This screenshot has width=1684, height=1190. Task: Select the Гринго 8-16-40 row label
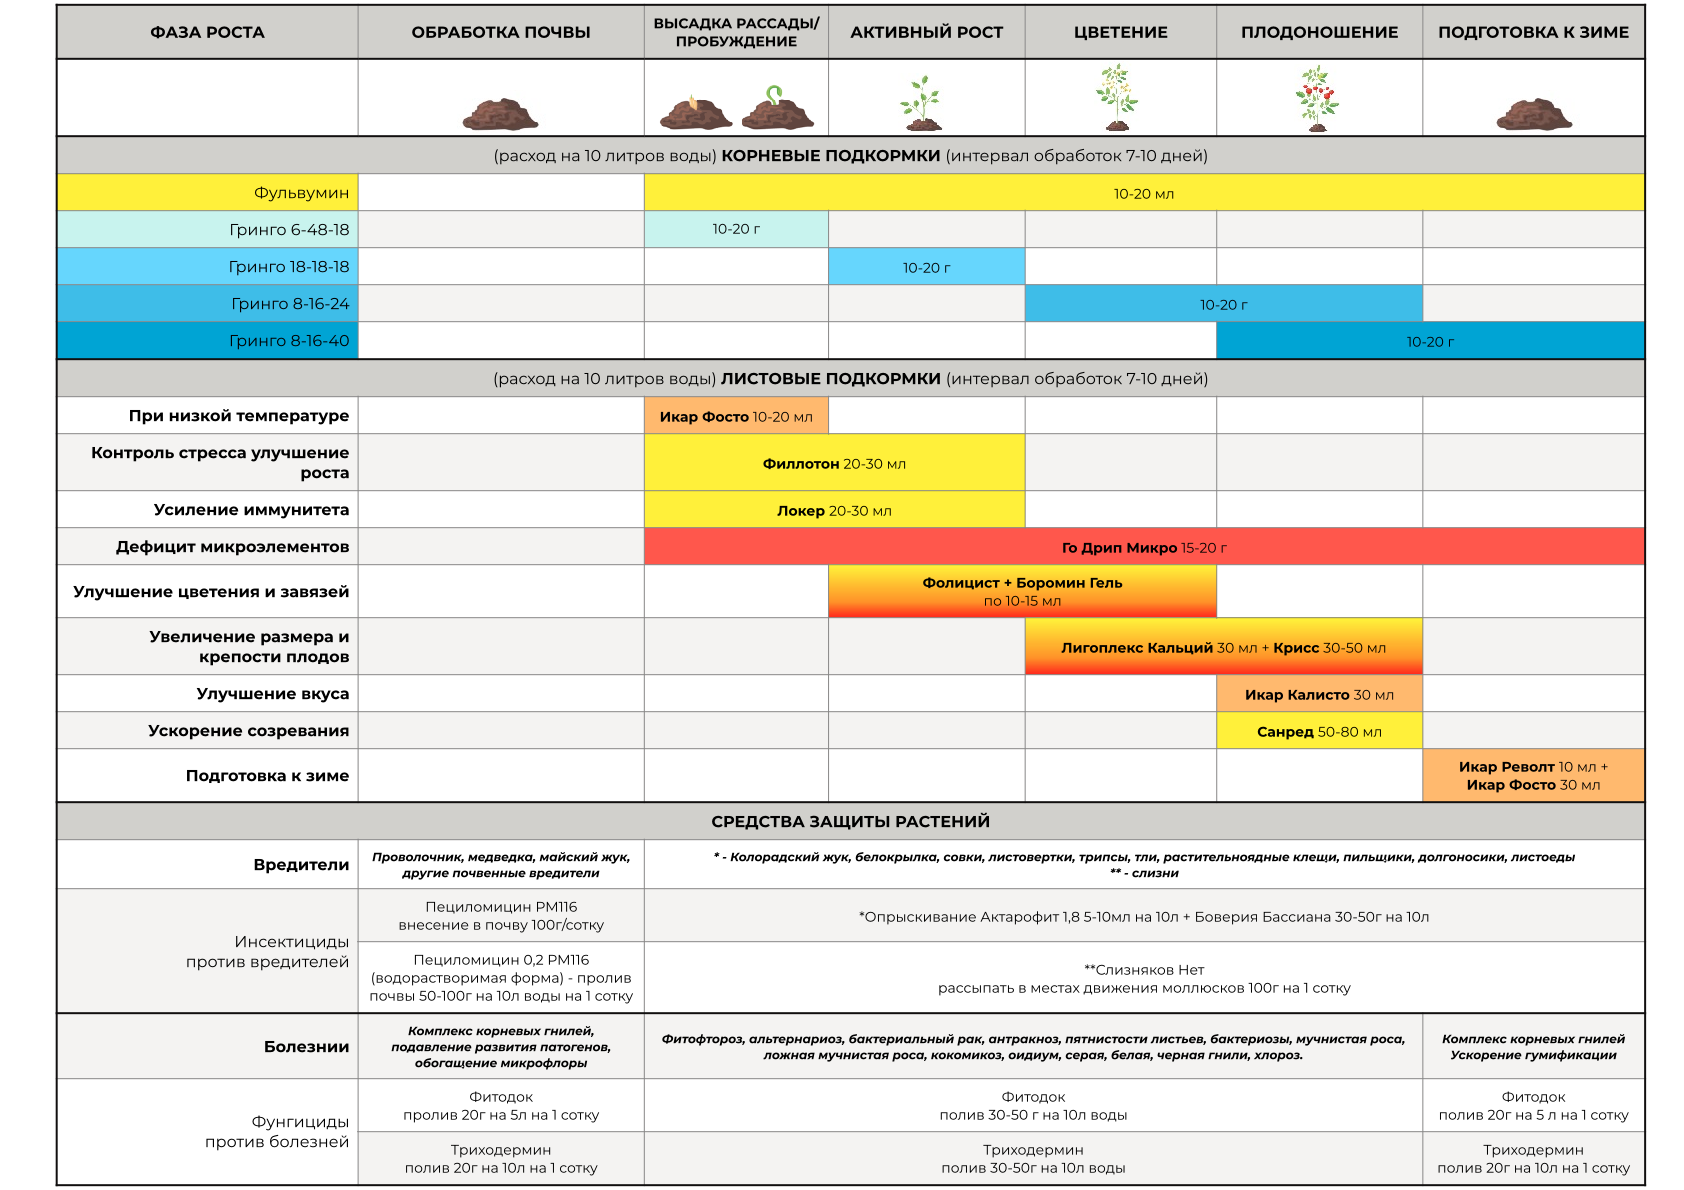pos(207,340)
